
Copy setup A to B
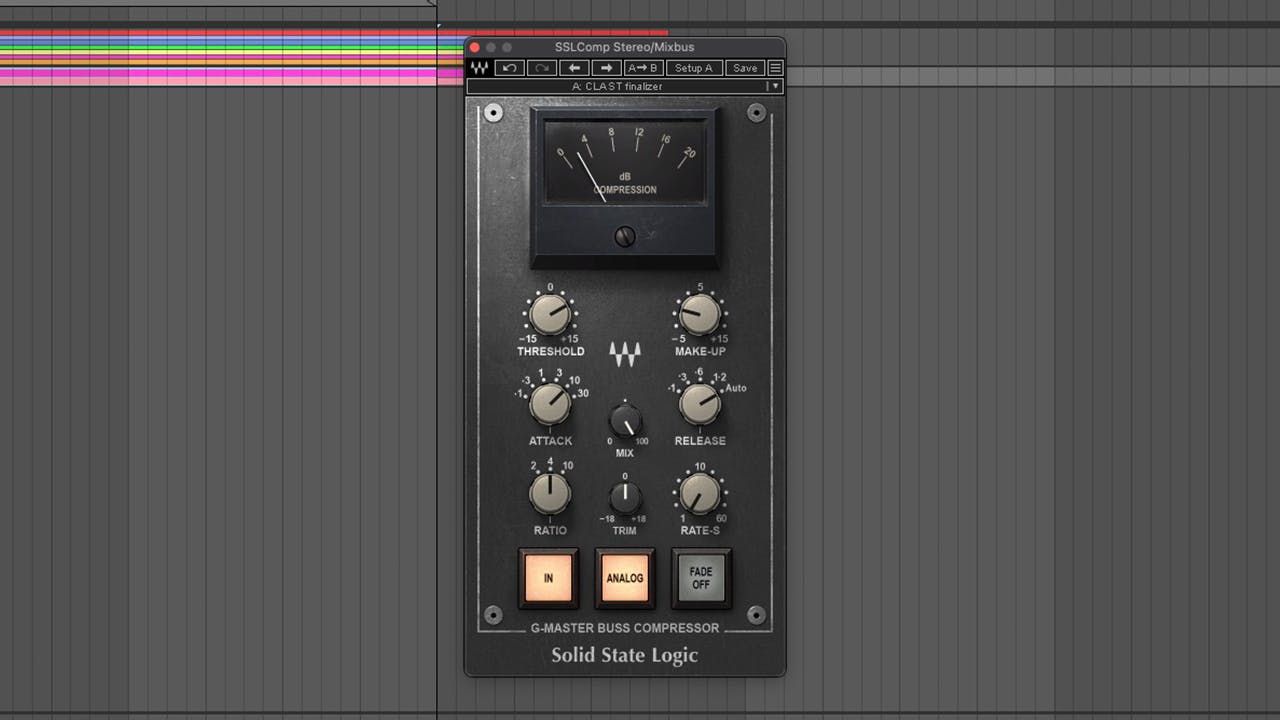coord(643,68)
